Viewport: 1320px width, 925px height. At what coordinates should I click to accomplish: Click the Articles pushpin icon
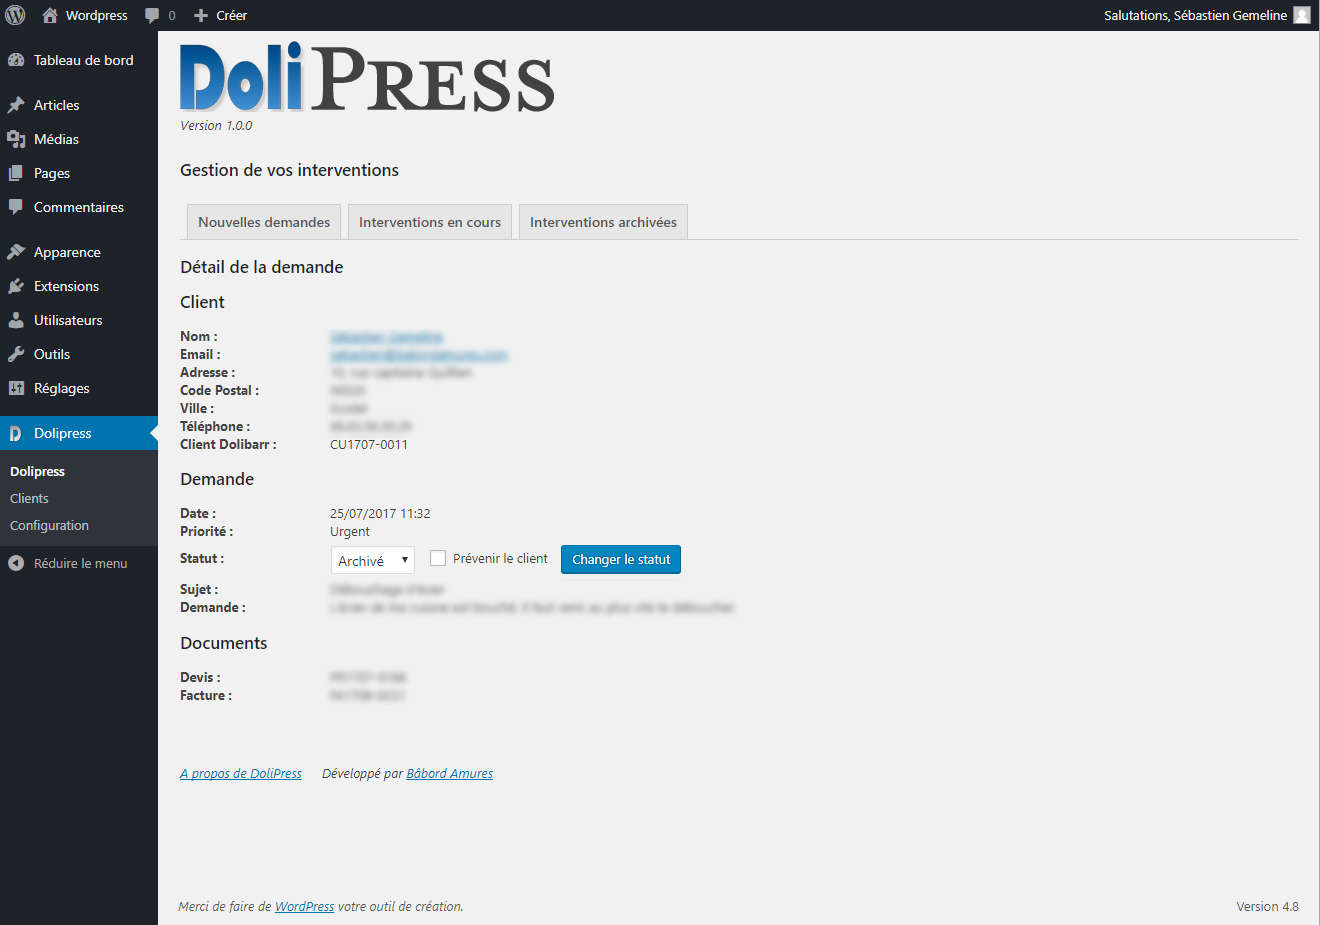click(x=16, y=105)
